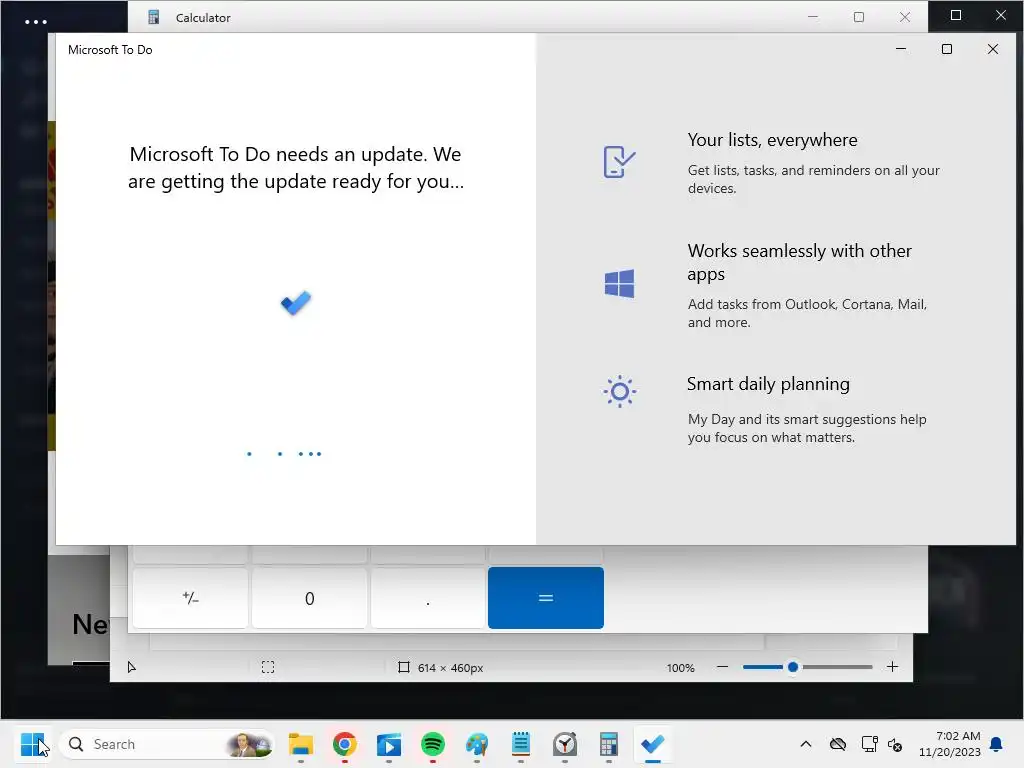Click the 'Microsoft To Do' window title
Viewport: 1024px width, 768px height.
pyautogui.click(x=110, y=50)
